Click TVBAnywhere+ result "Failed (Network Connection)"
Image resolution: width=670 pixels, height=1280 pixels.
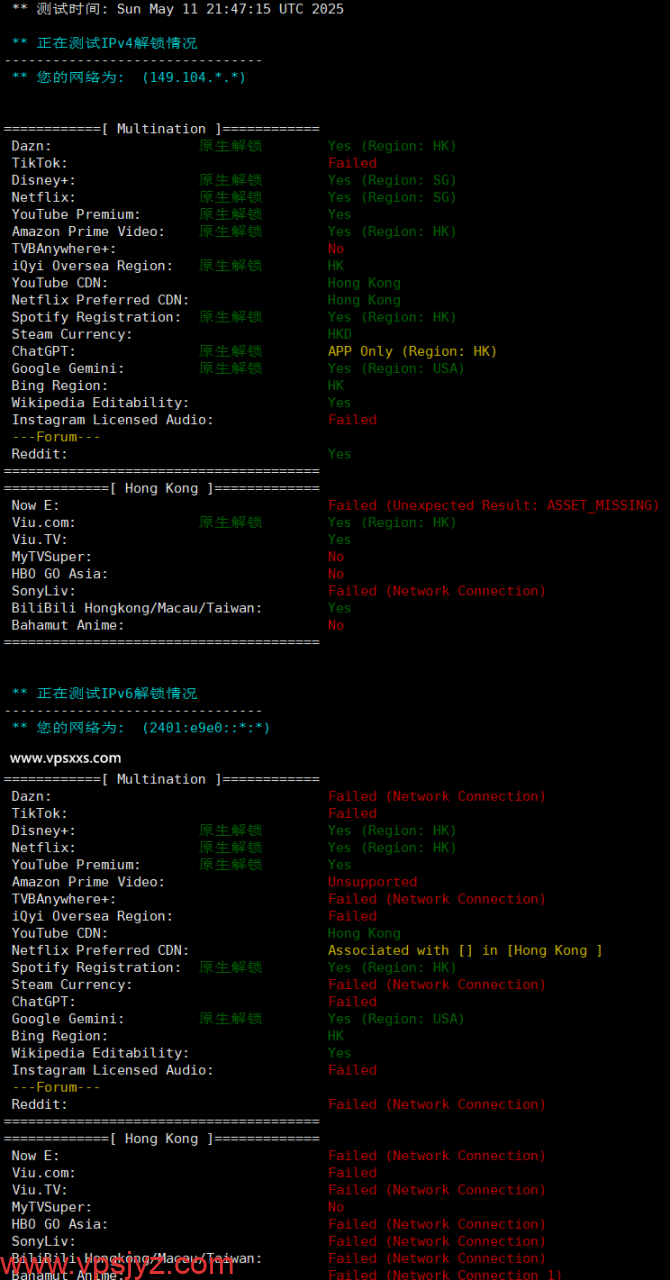click(x=437, y=899)
